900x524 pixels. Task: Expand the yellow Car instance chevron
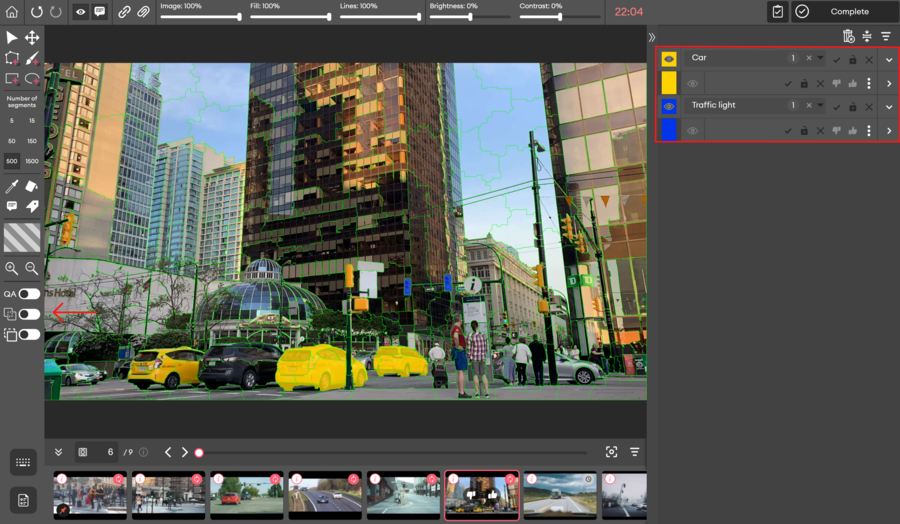click(x=889, y=84)
